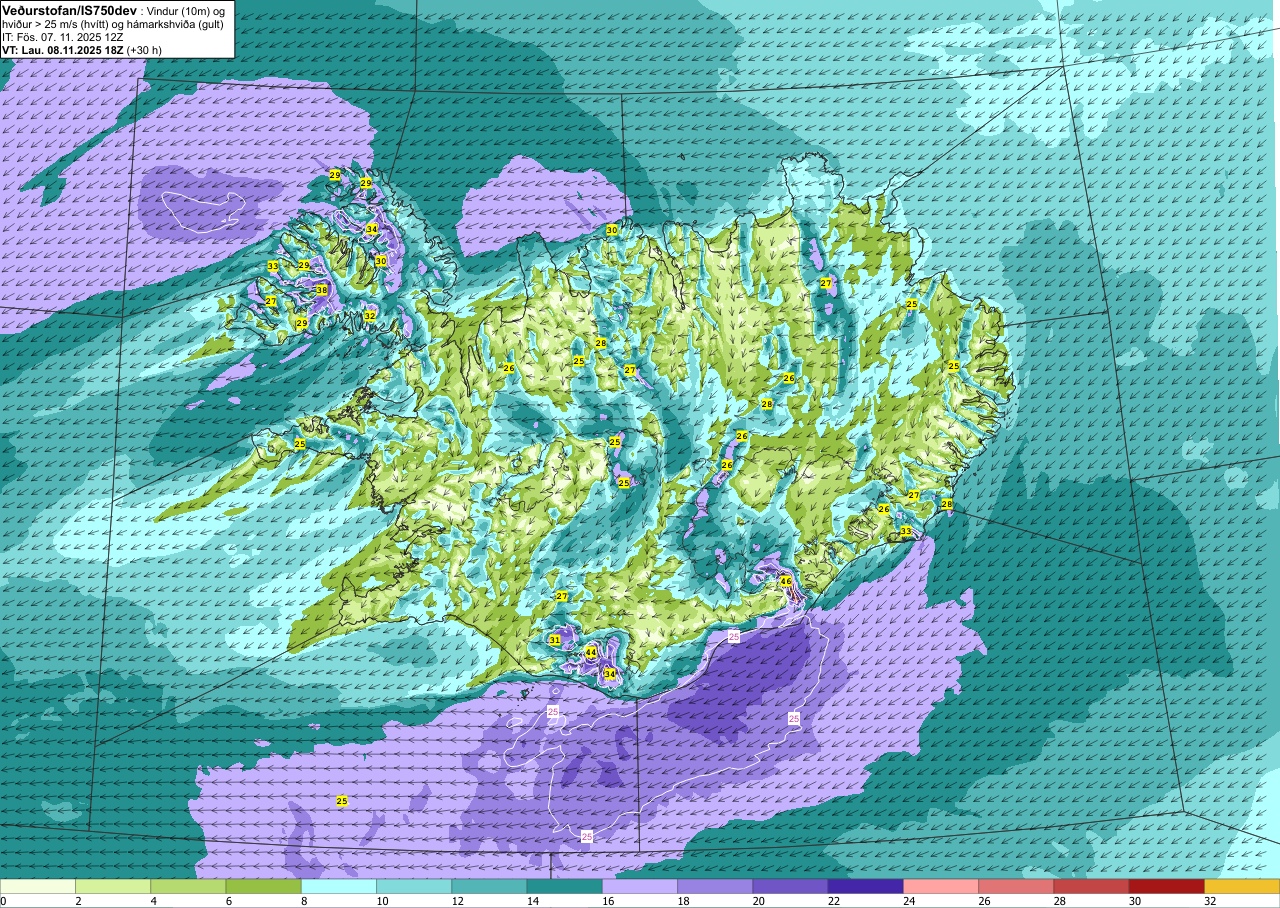
Task: Select the purple swatch between 18 and 20
Action: point(715,886)
